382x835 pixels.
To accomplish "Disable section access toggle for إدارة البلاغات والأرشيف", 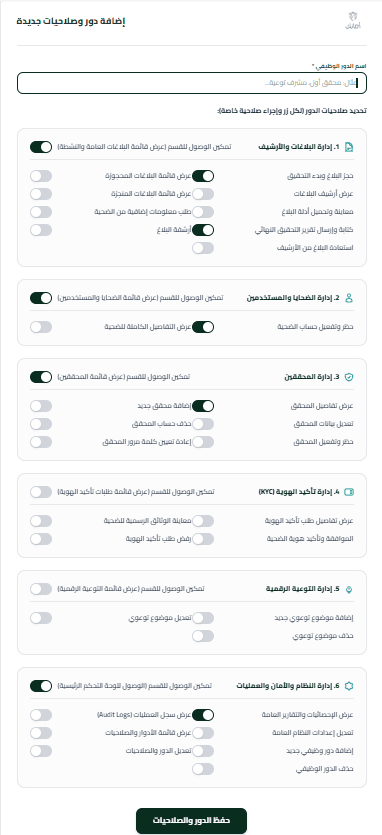I will (41, 147).
